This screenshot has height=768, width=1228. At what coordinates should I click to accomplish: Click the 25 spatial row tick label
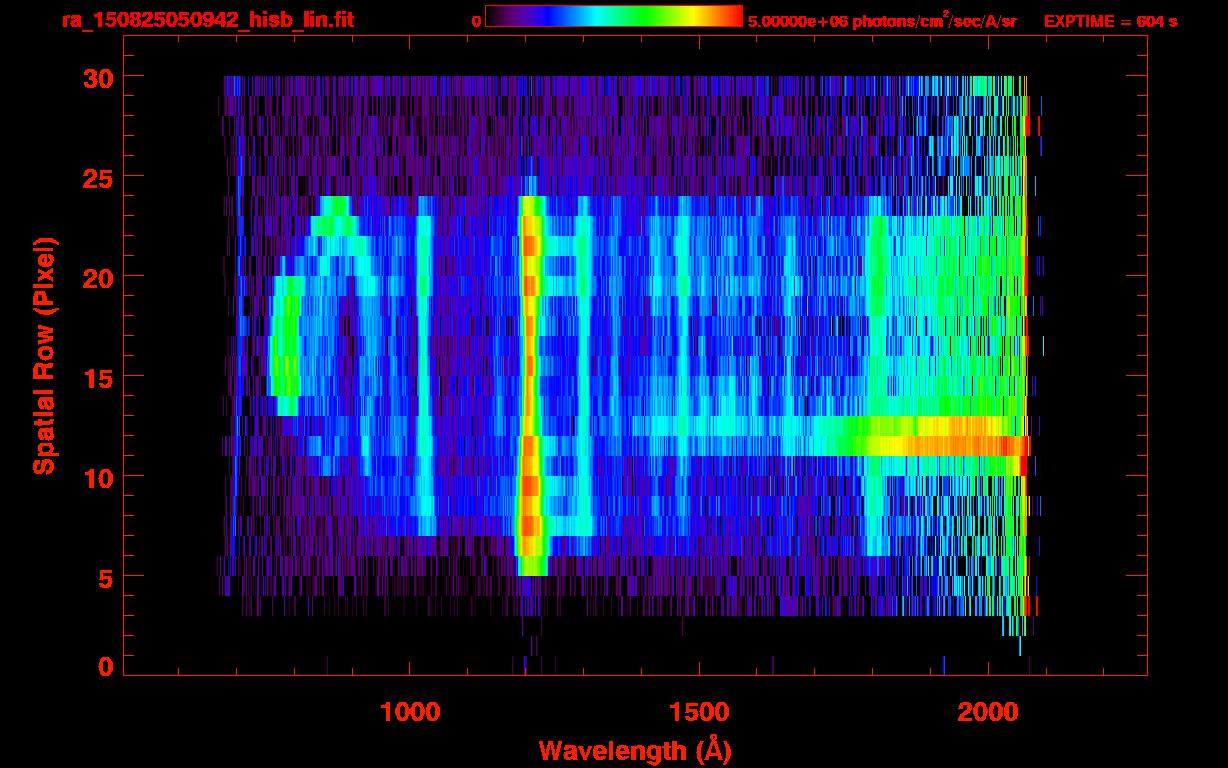click(98, 177)
